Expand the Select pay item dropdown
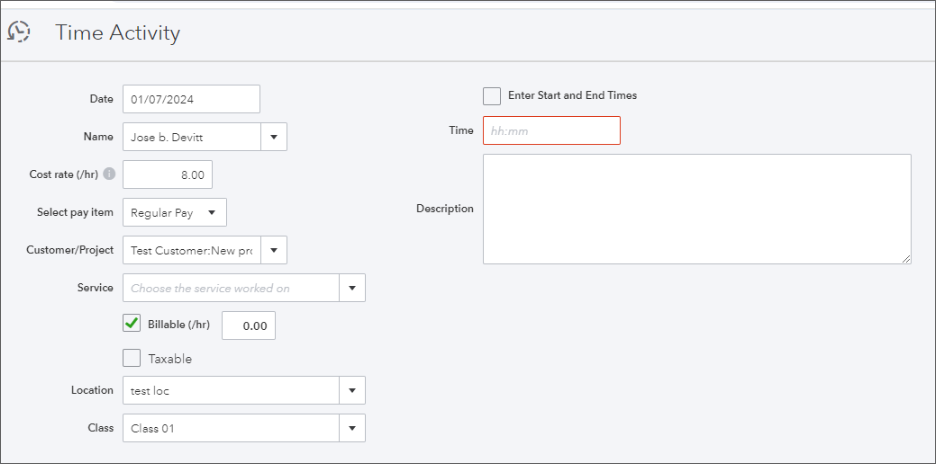936x464 pixels. [212, 213]
